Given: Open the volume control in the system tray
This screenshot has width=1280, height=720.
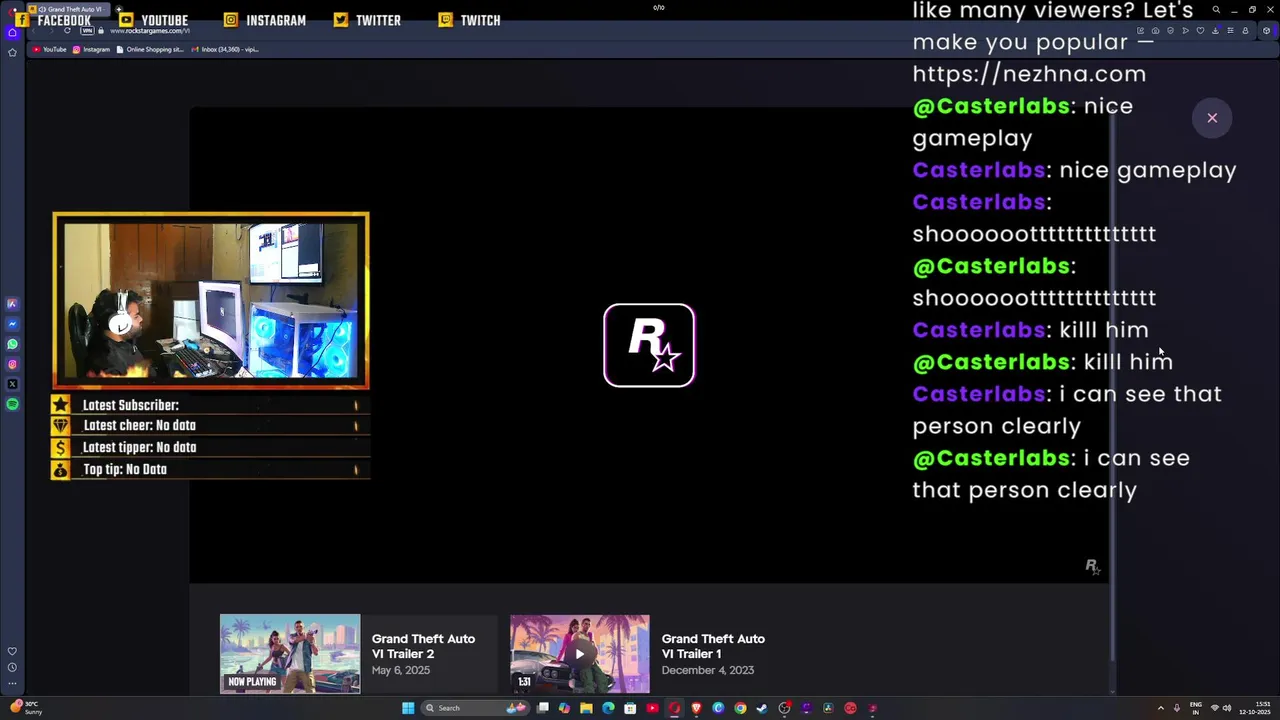Looking at the screenshot, I should (1227, 708).
